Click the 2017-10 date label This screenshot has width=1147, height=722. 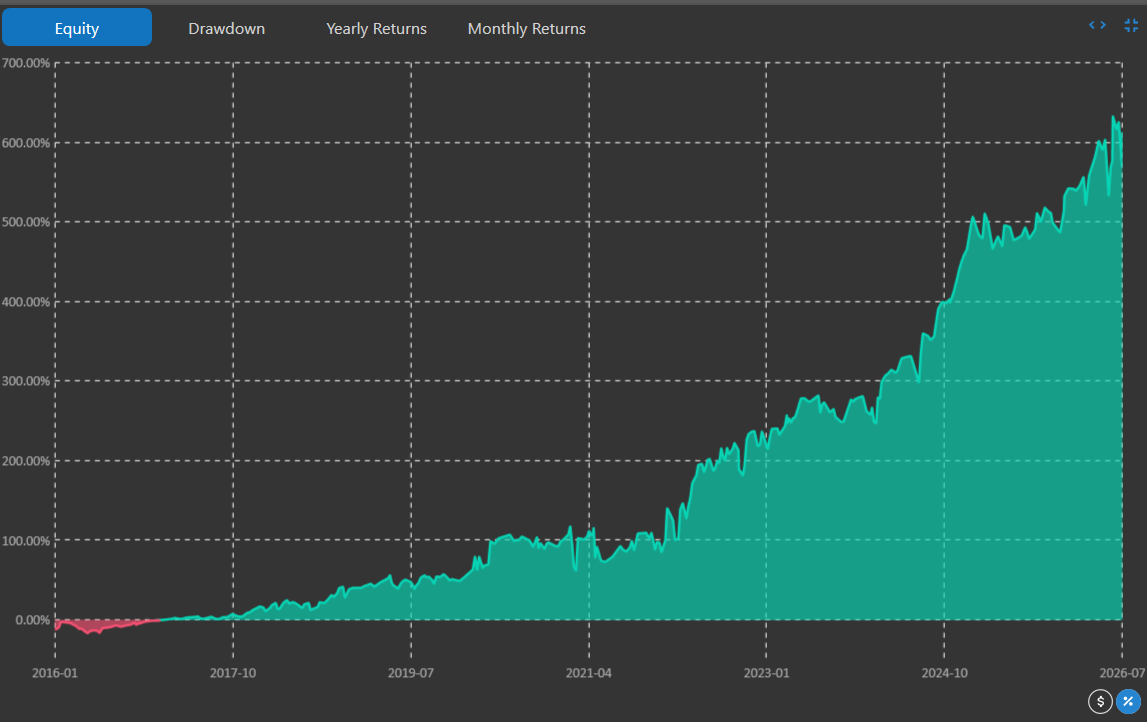[x=233, y=672]
